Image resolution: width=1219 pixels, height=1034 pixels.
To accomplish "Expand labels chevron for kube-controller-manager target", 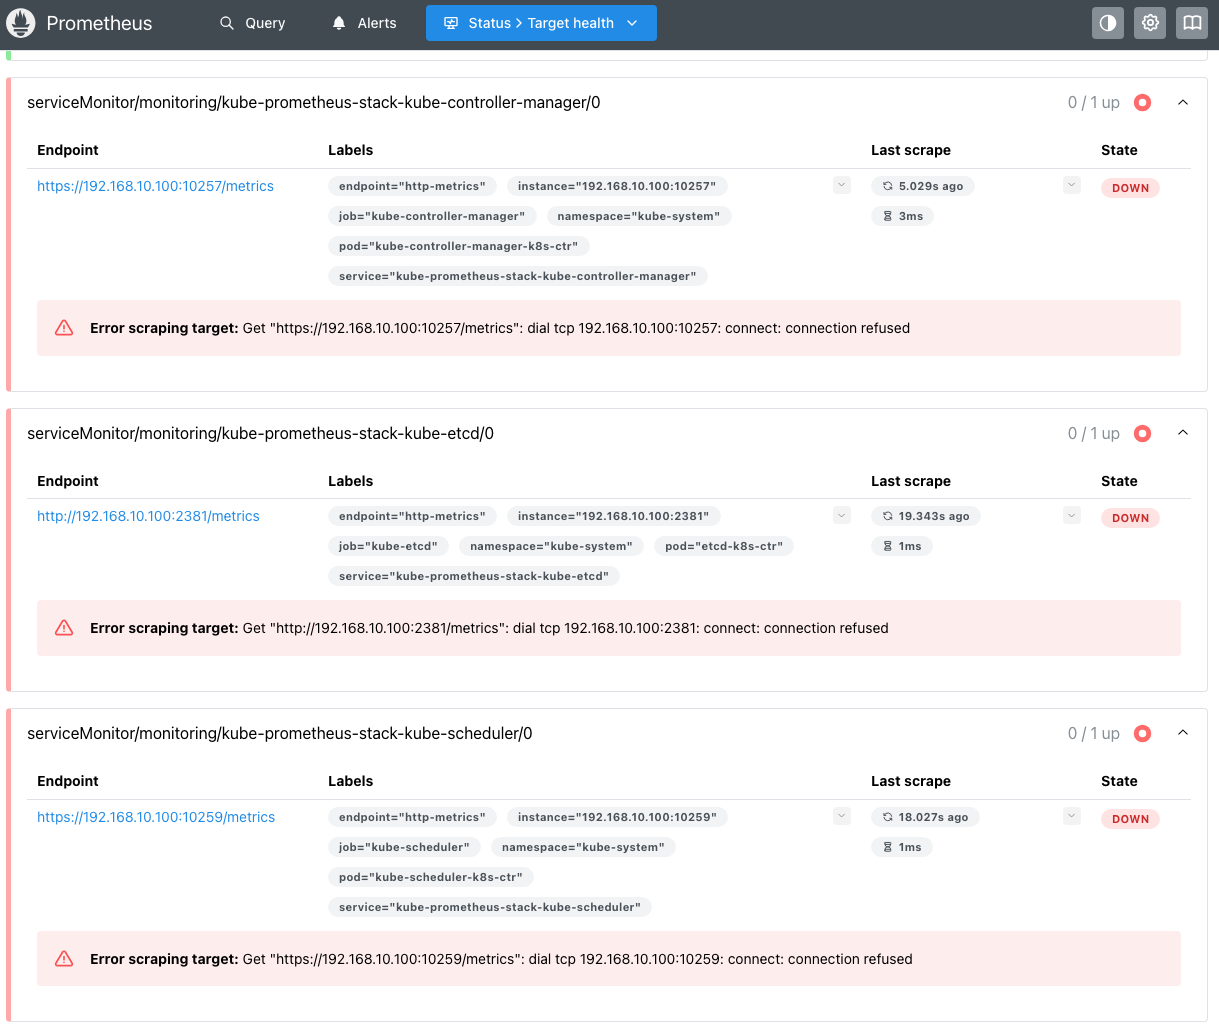I will point(842,185).
